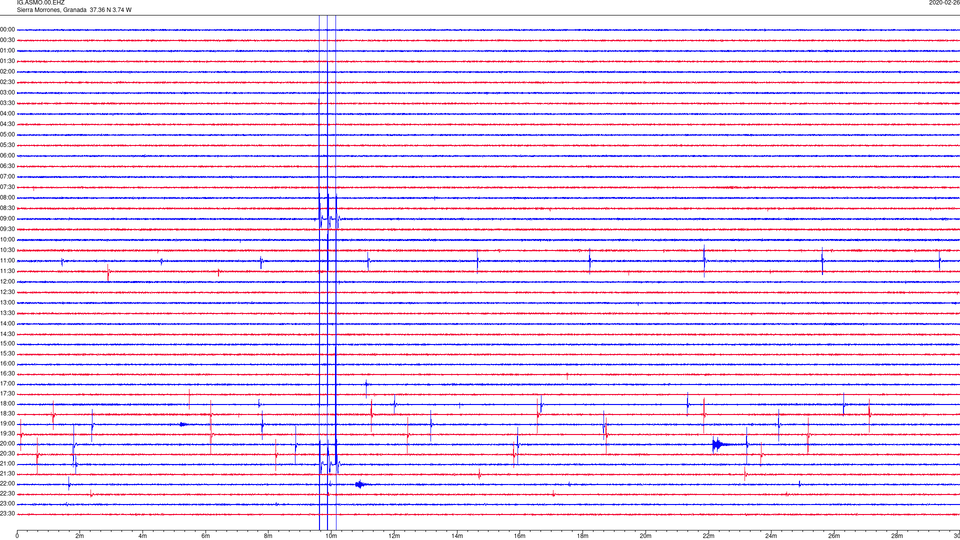Click the 14m tick on the minute axis

[x=457, y=536]
